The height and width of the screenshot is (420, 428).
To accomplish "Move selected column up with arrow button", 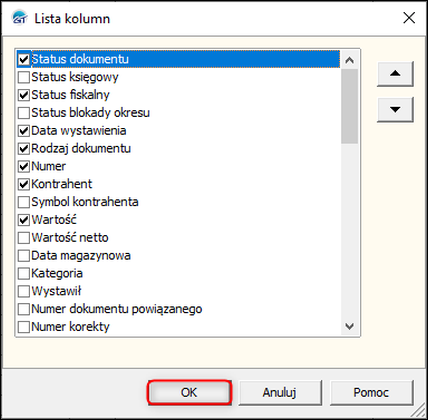I will click(x=395, y=74).
